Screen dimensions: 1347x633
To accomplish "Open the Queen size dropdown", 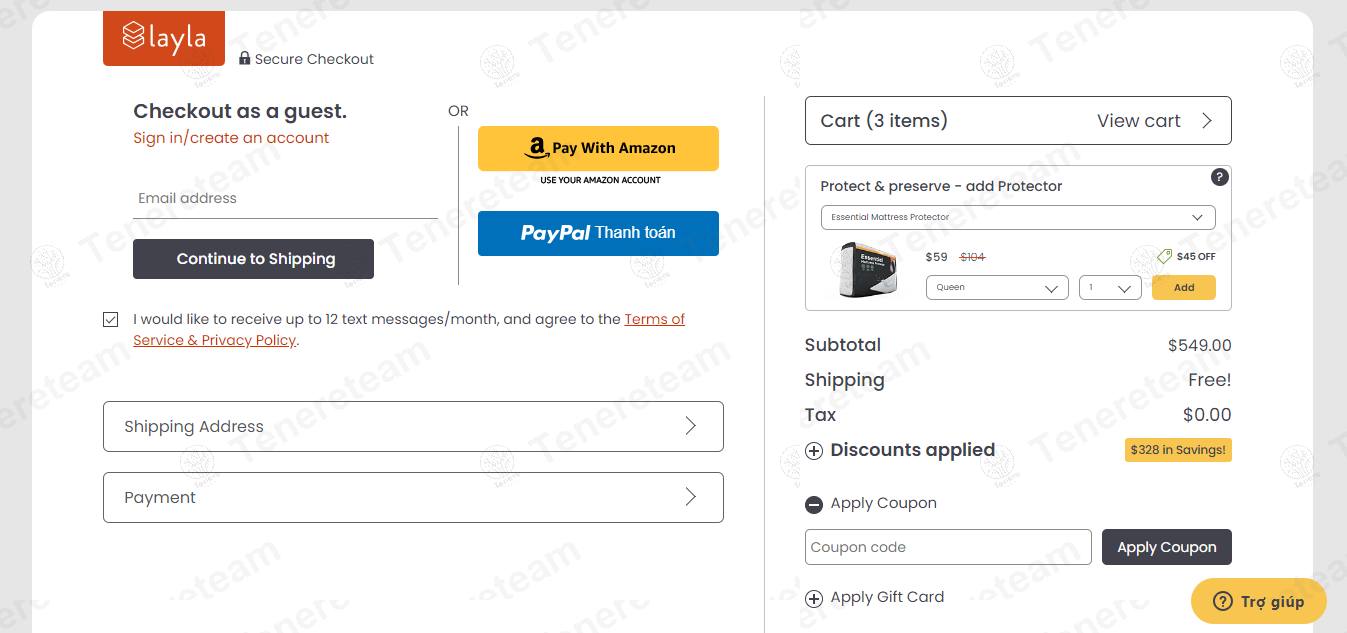I will coord(997,288).
